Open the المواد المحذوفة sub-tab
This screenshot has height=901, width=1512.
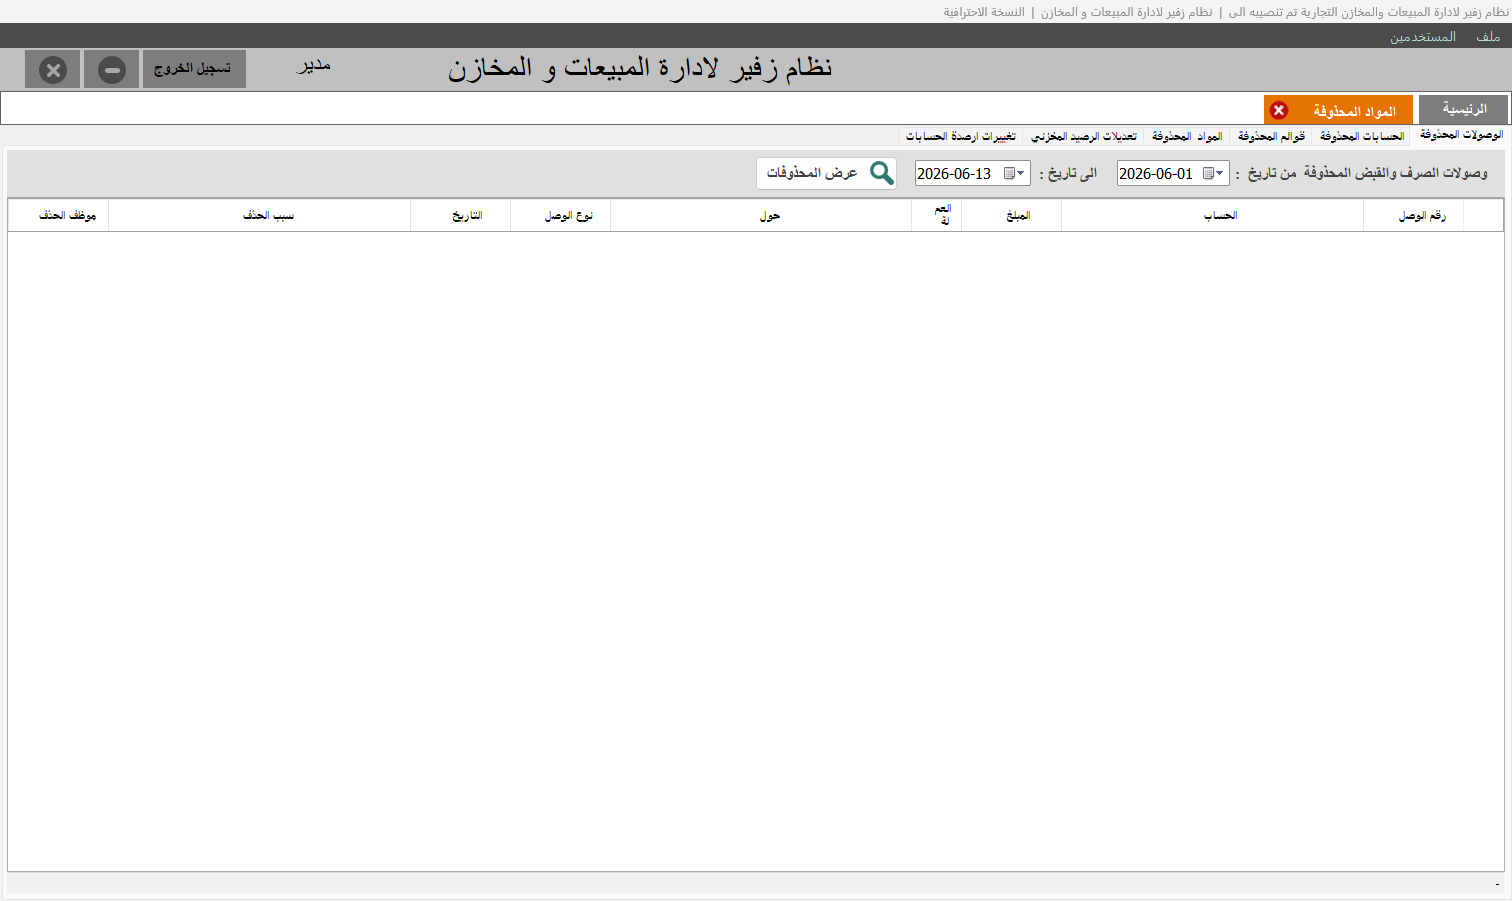[1187, 136]
